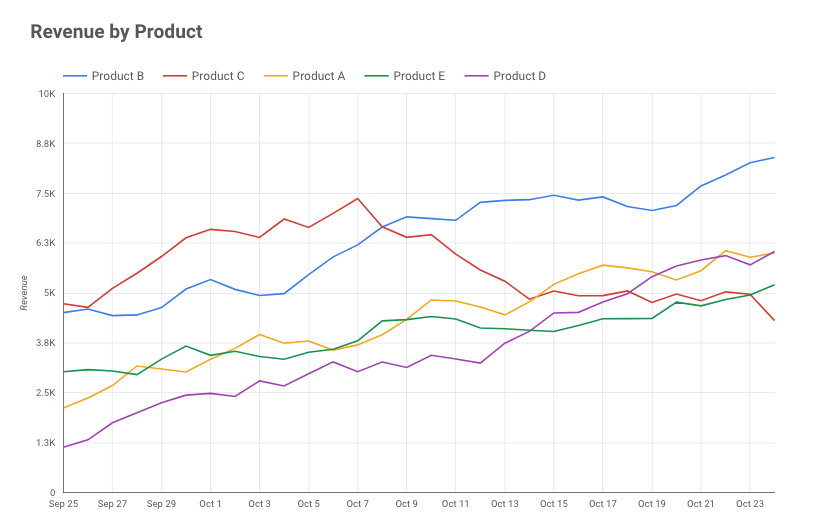821x531 pixels.
Task: Click the Product C peak at Oct 7
Action: click(358, 198)
